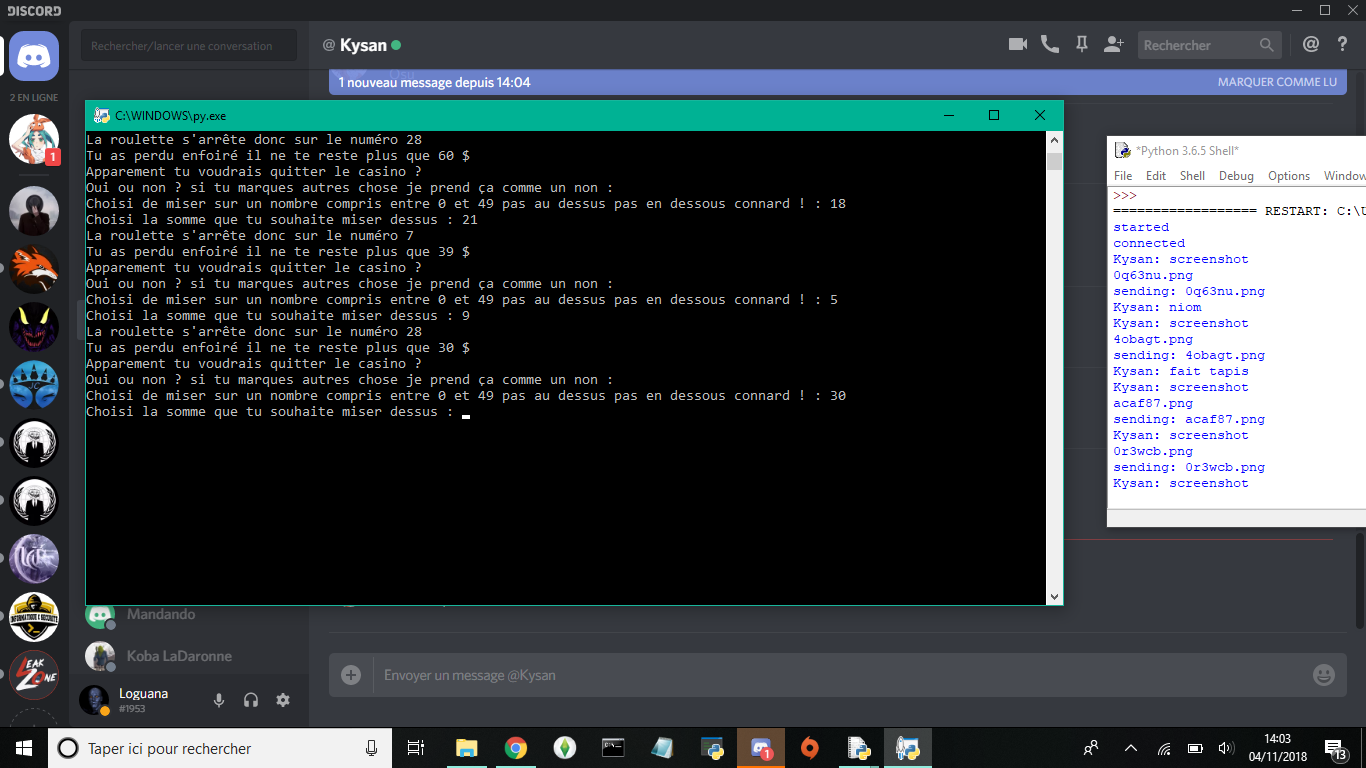Show hidden system tray icons chevron

click(1131, 748)
